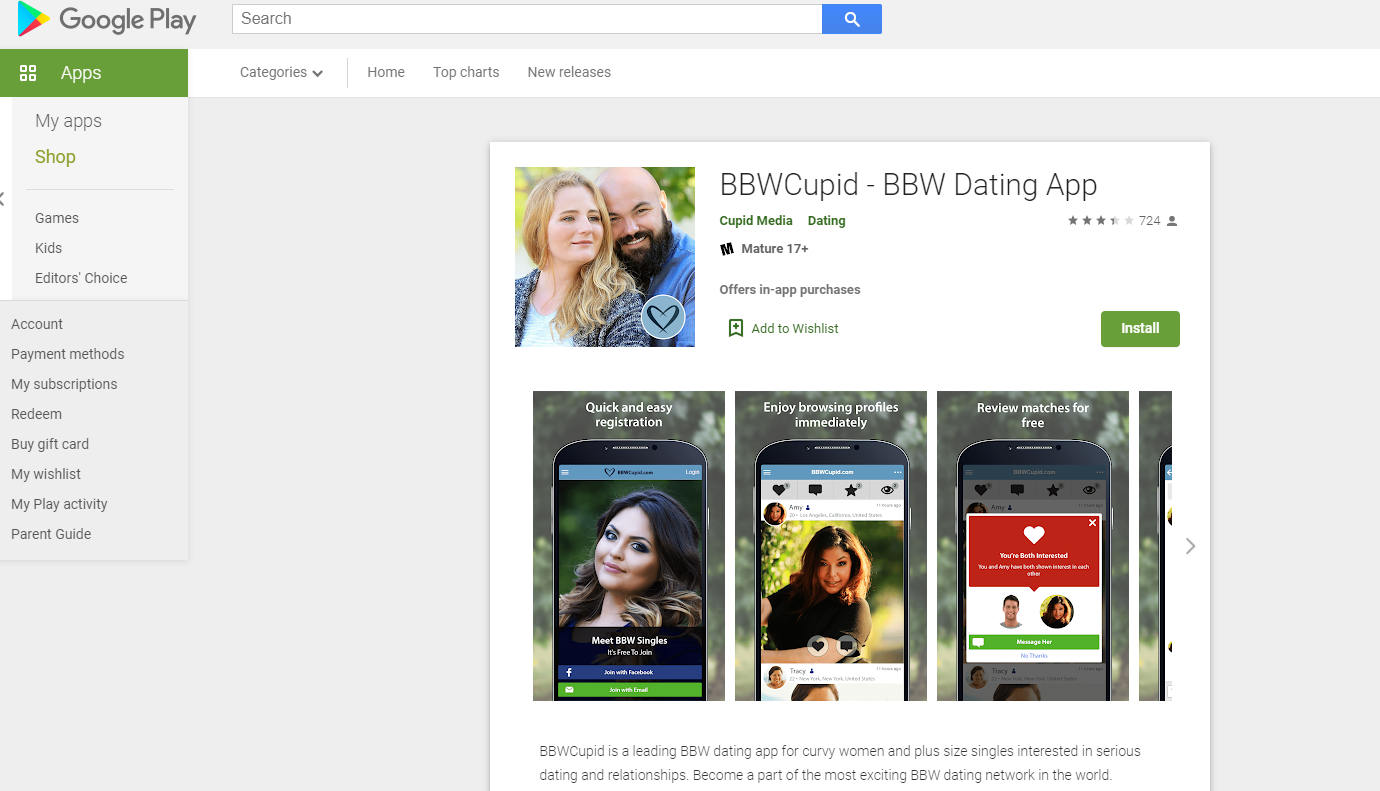Image resolution: width=1380 pixels, height=791 pixels.
Task: Click the blue search magnifier button
Action: (851, 19)
